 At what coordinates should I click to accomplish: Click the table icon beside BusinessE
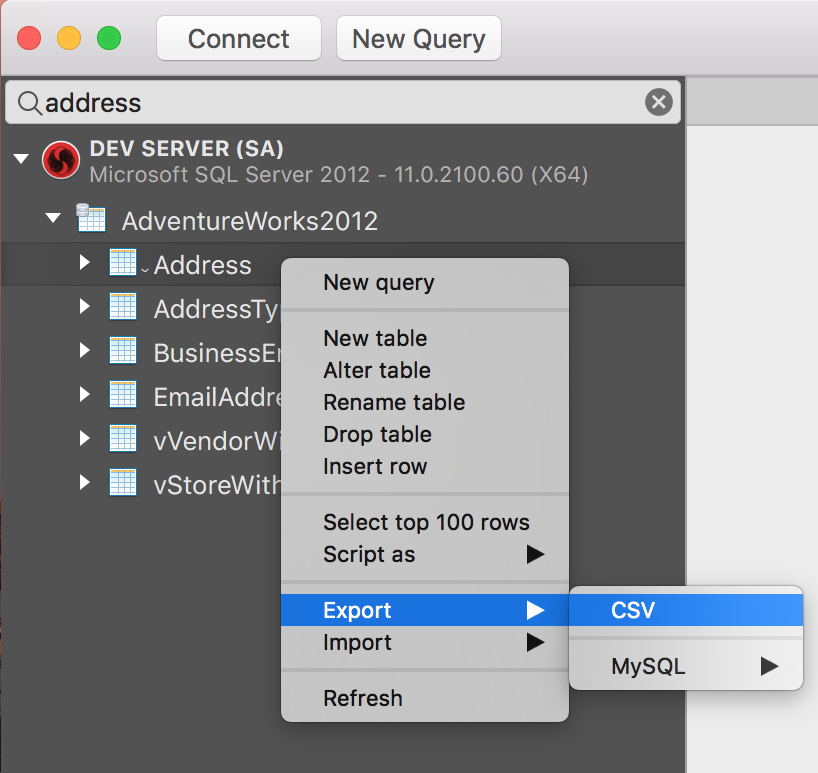click(x=122, y=352)
